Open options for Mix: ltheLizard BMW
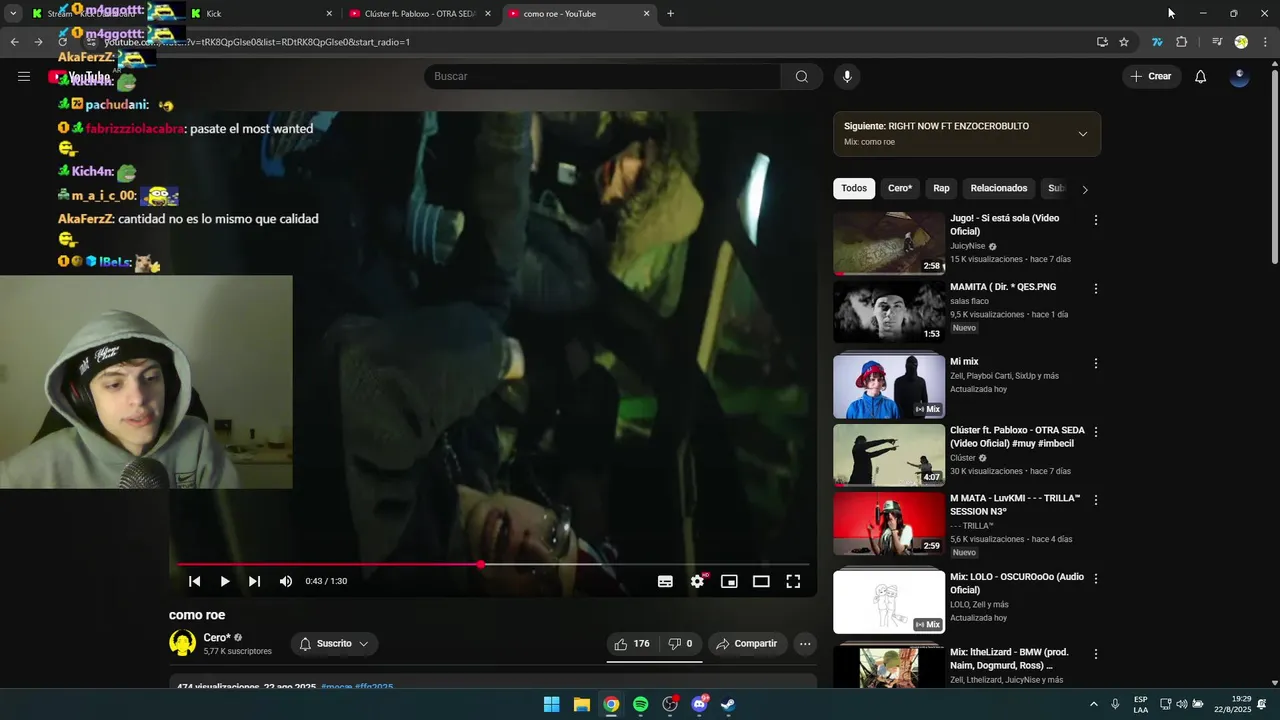 coord(1096,654)
